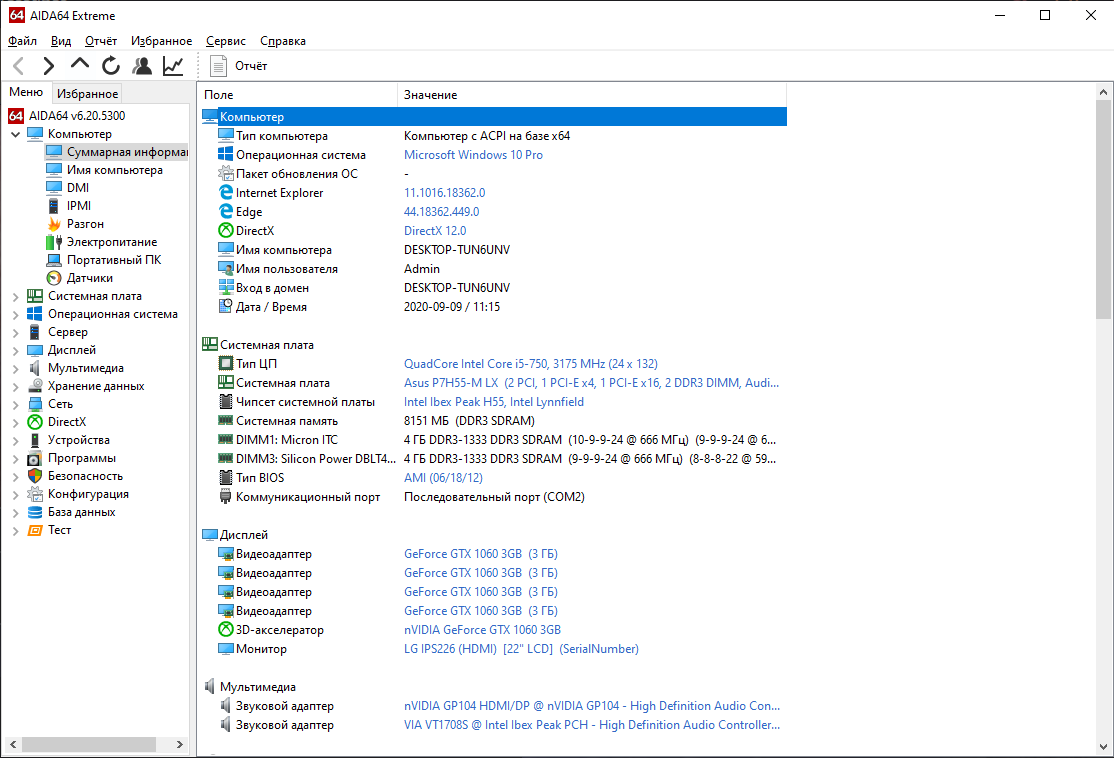This screenshot has width=1114, height=758.
Task: Click the Значение column header
Action: pyautogui.click(x=592, y=94)
